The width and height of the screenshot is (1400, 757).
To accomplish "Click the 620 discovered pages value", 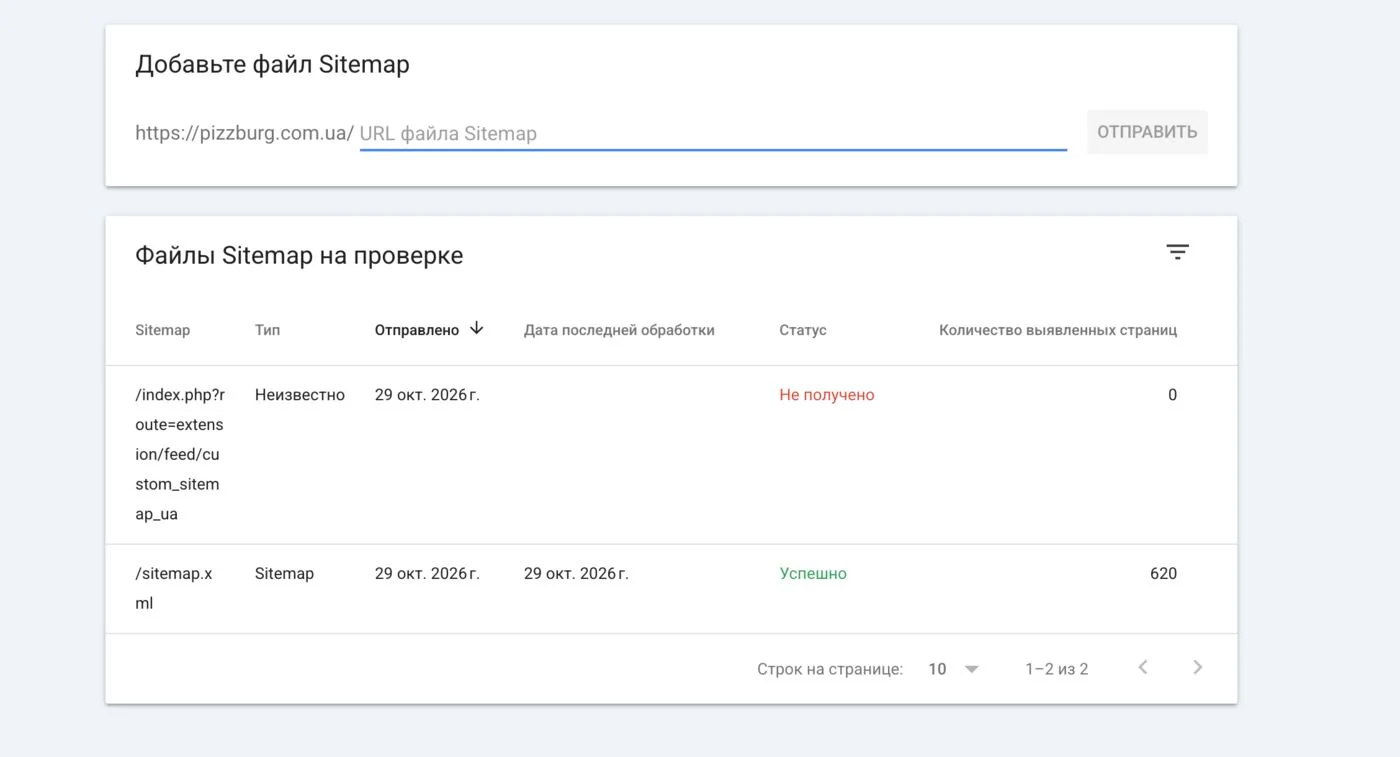I will (1163, 574).
